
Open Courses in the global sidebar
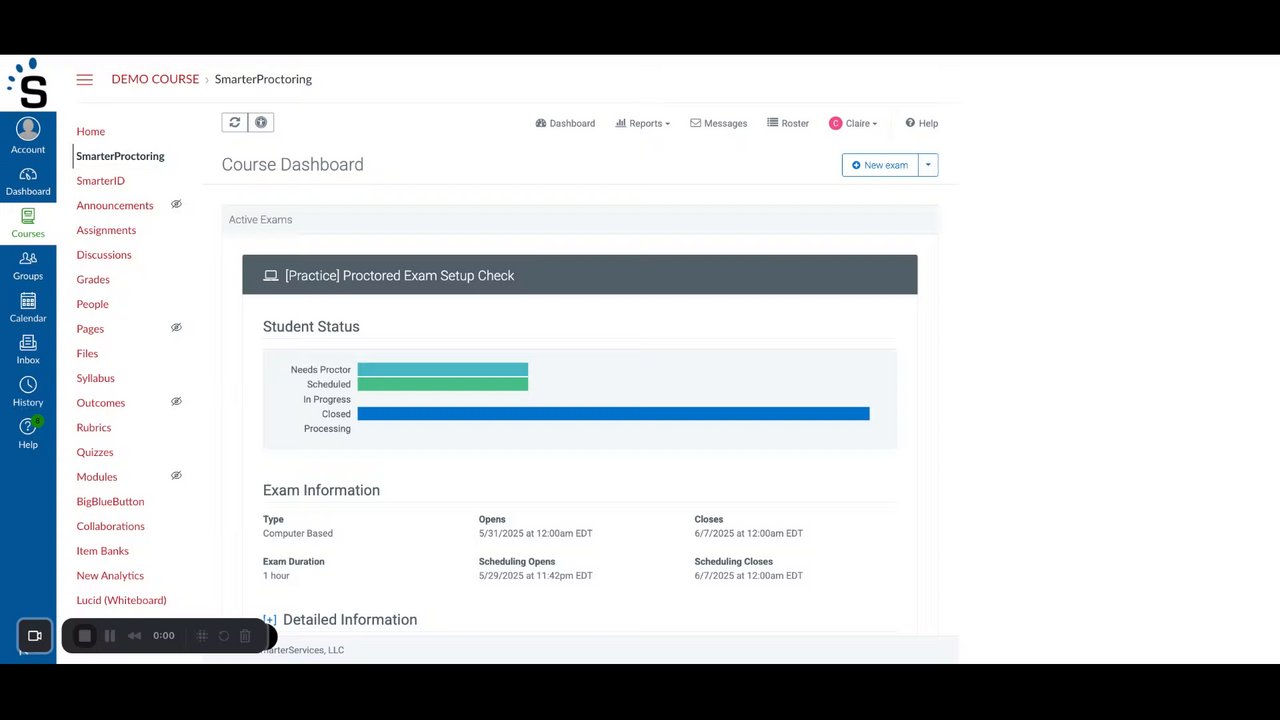pos(28,223)
